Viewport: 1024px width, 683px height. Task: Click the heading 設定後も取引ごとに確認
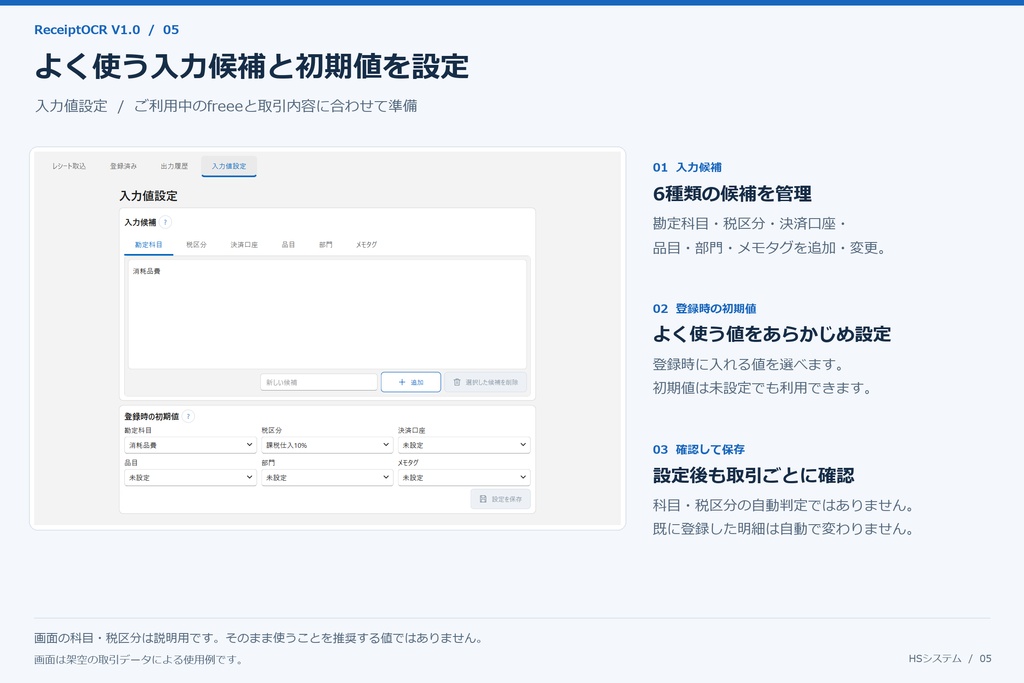[754, 475]
